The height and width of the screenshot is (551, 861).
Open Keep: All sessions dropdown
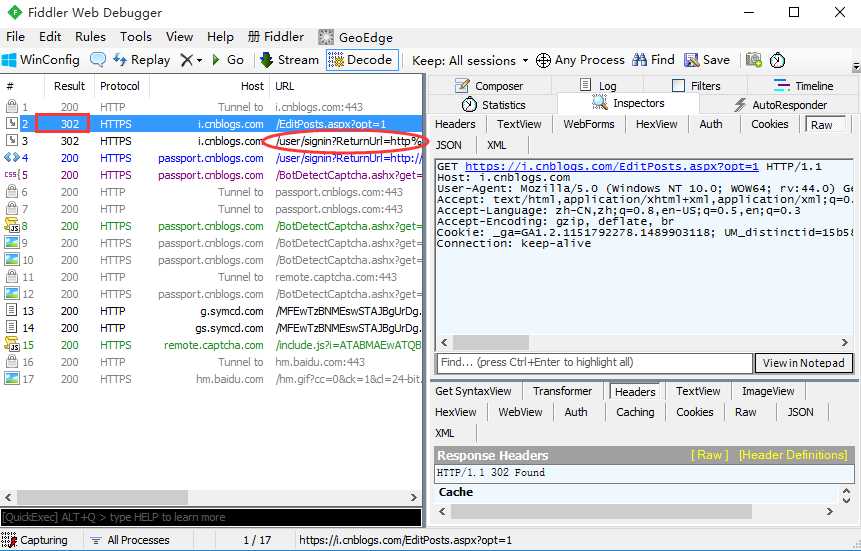470,60
